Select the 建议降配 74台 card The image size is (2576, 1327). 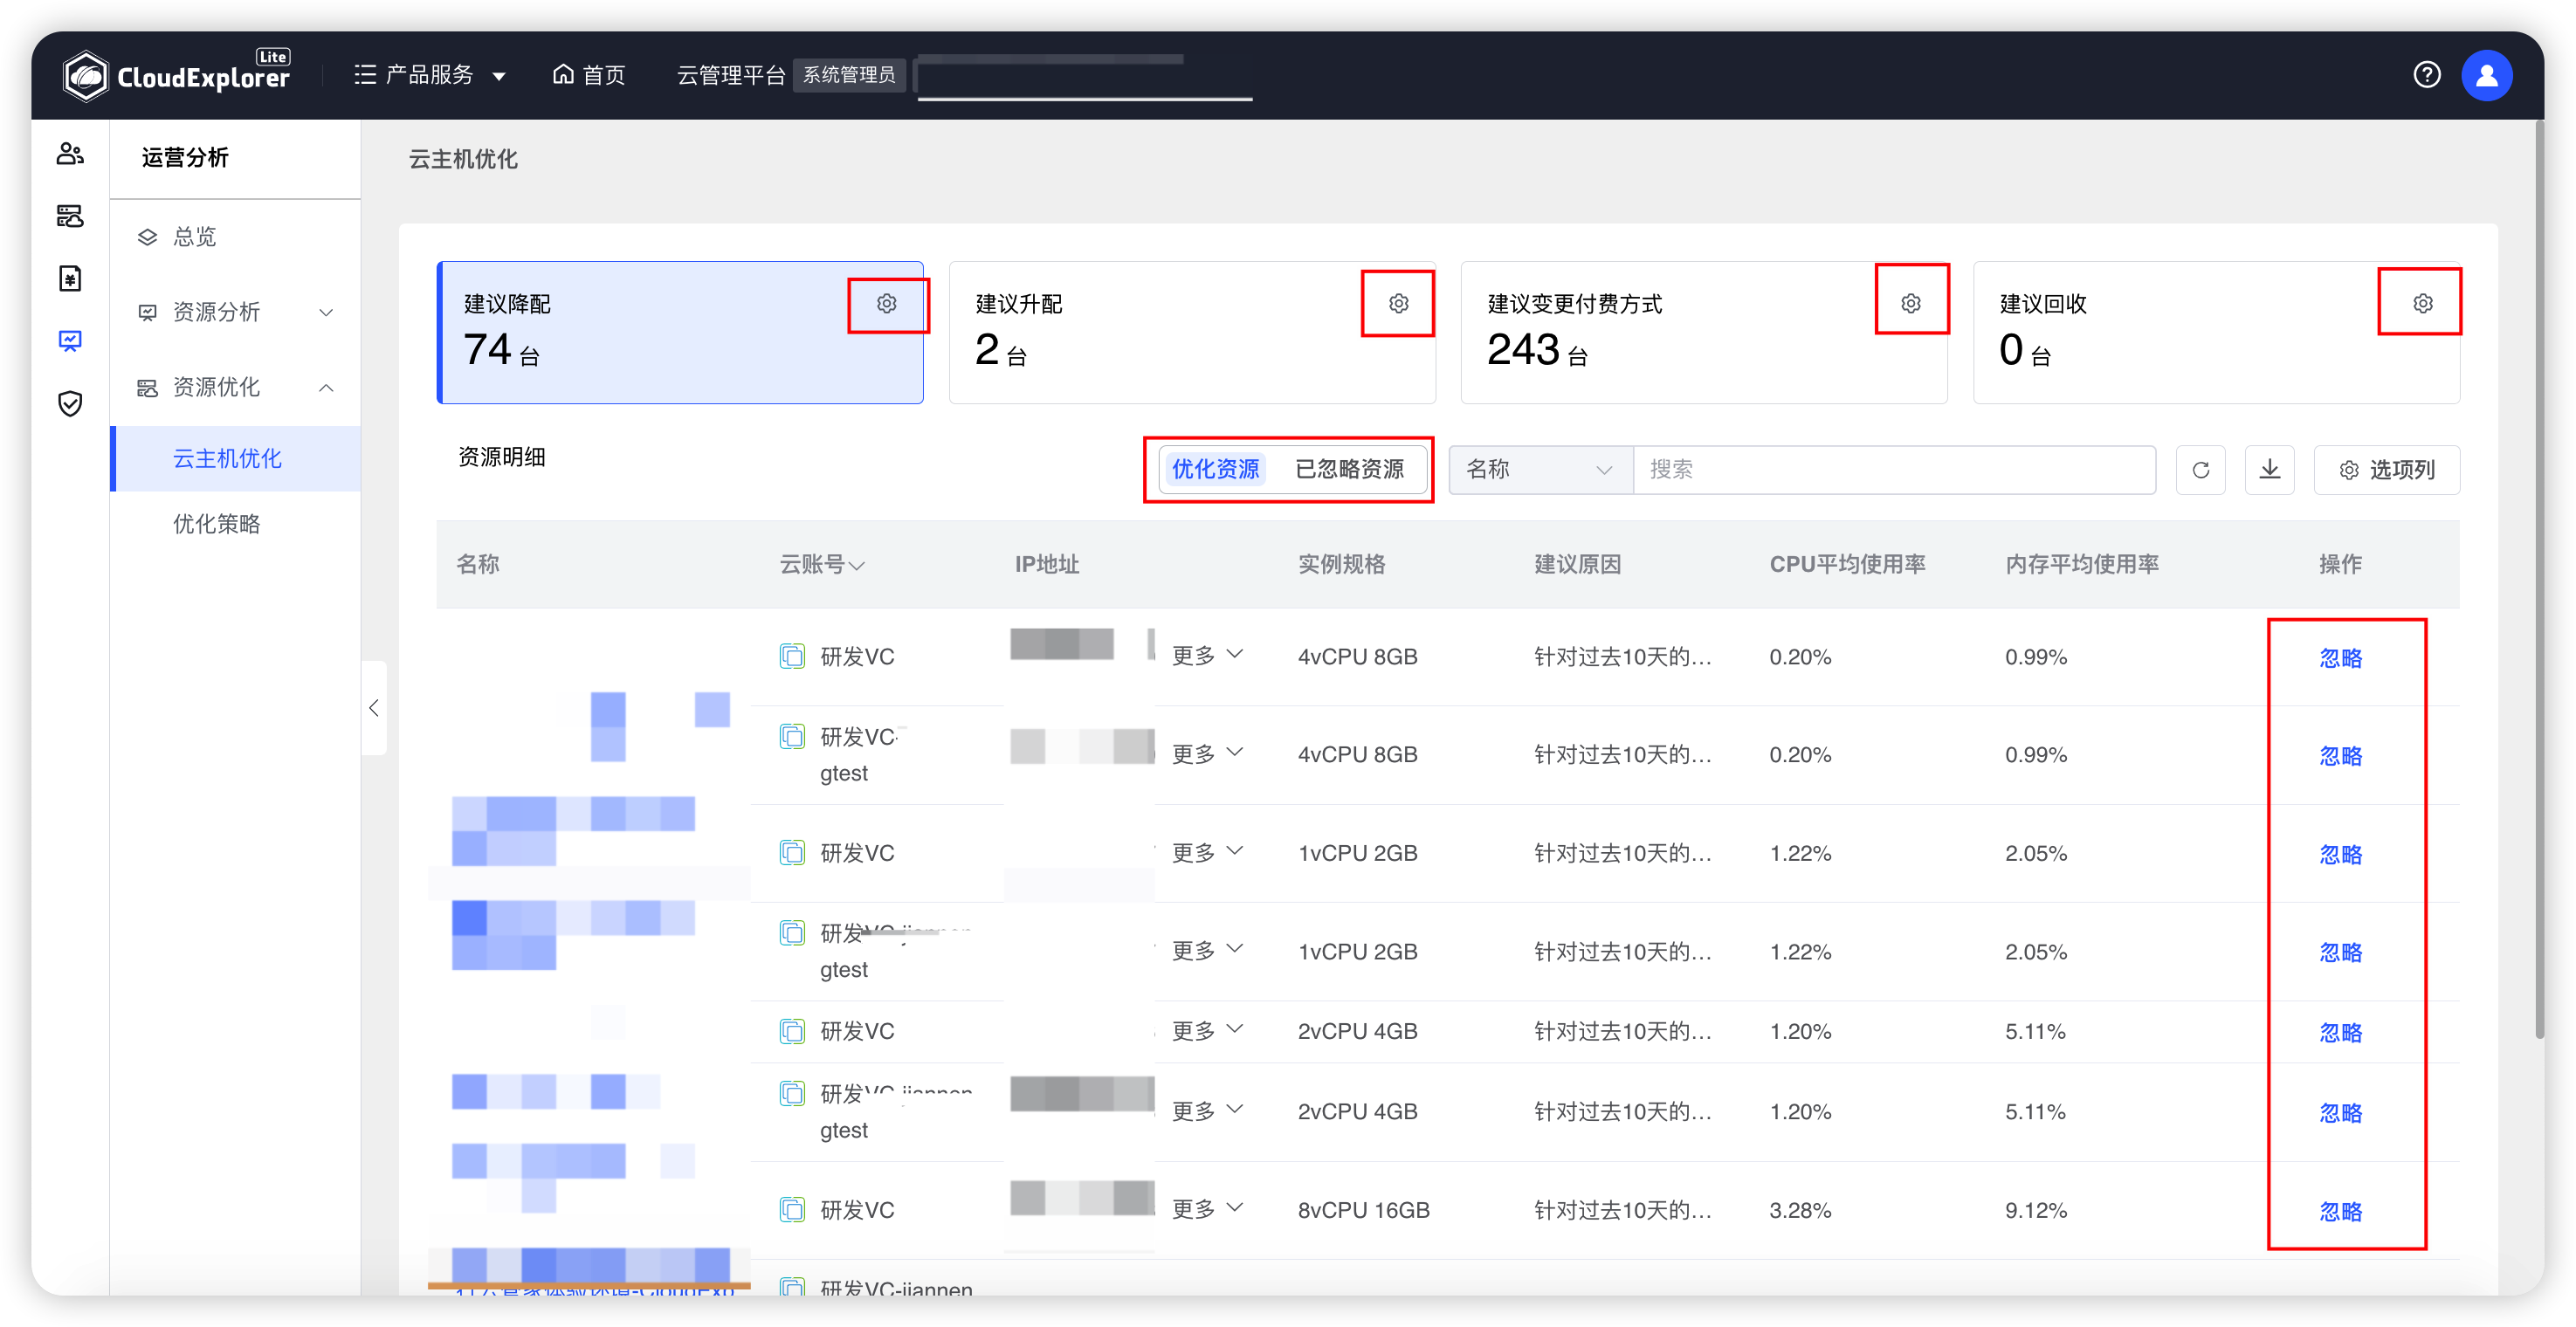[x=680, y=333]
